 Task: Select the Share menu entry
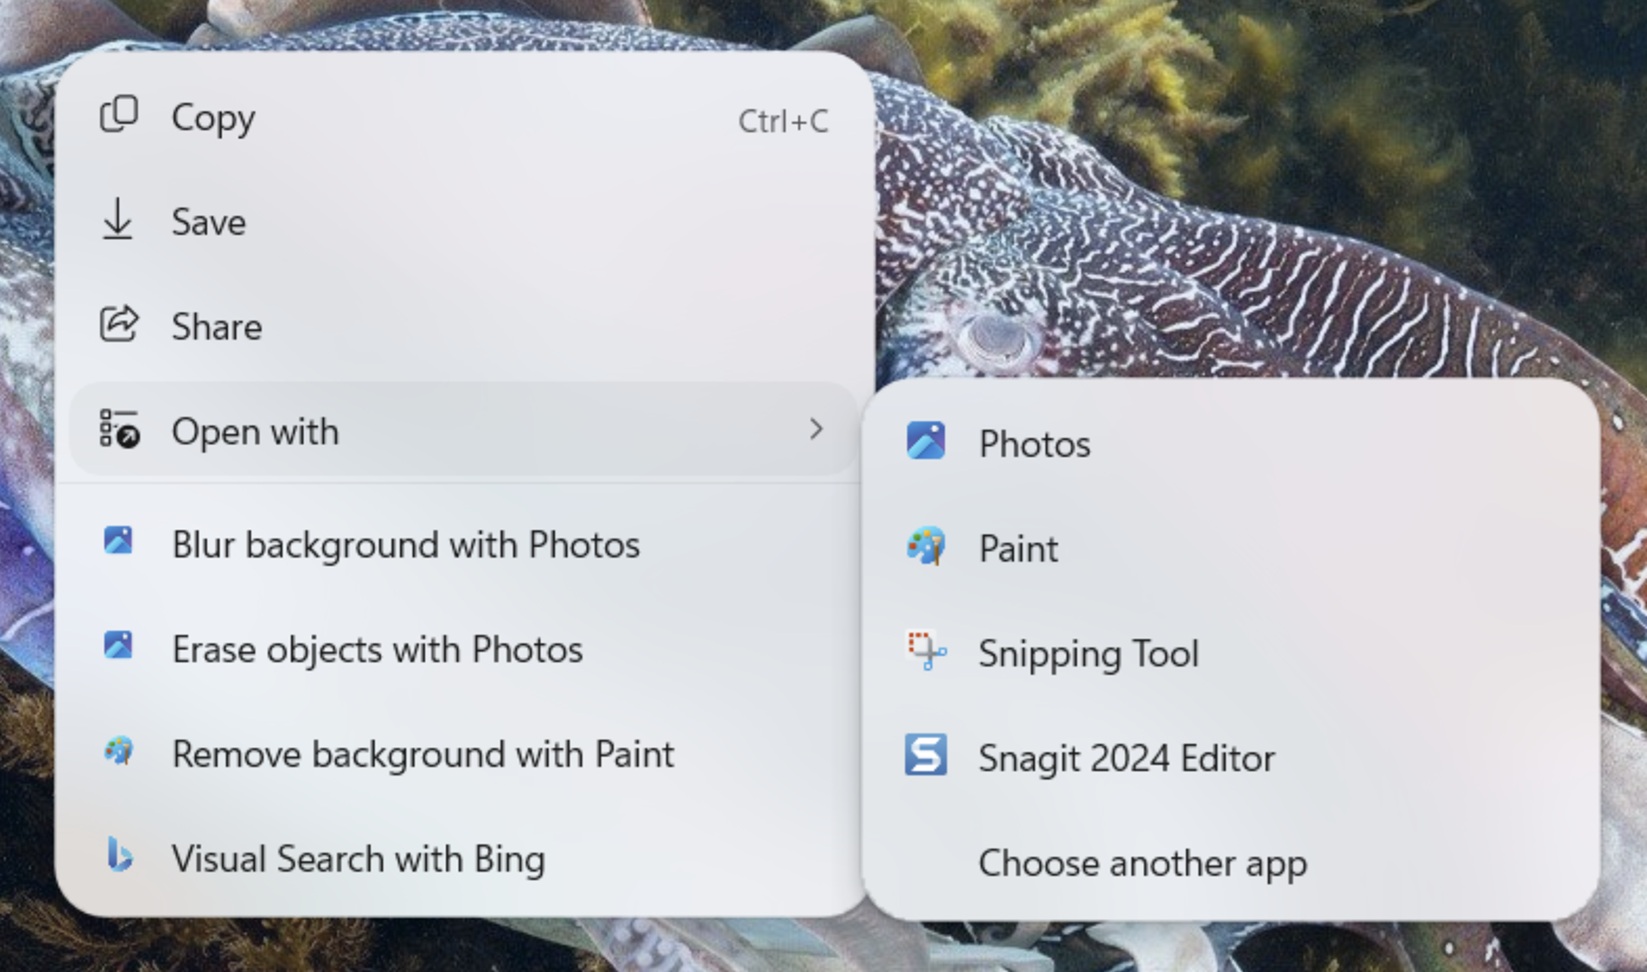pos(463,326)
